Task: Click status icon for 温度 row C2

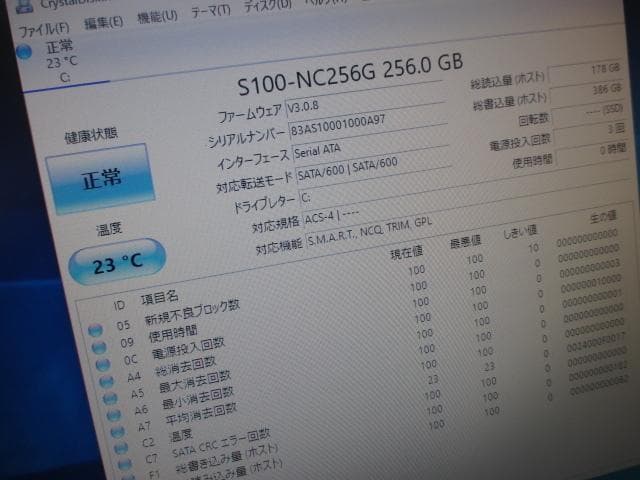Action: (x=121, y=448)
